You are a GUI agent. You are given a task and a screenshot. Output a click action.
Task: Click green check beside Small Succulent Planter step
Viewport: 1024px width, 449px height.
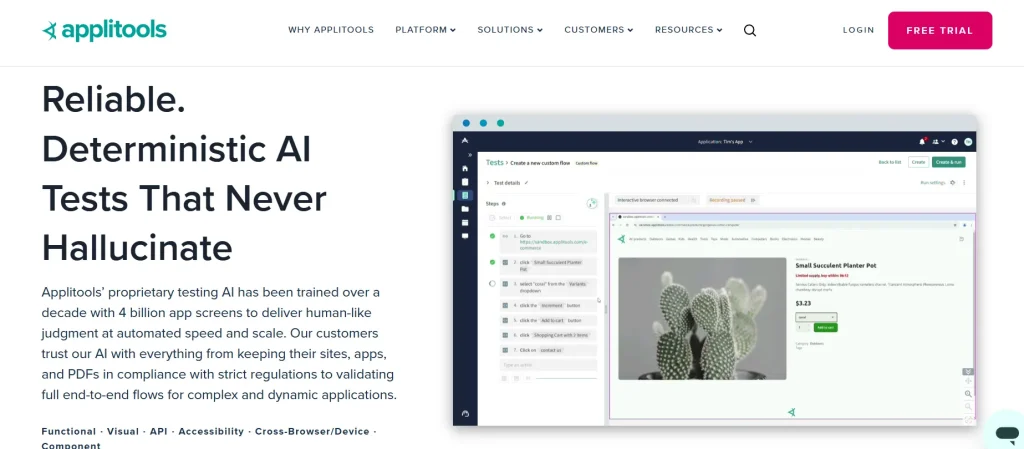pyautogui.click(x=492, y=262)
